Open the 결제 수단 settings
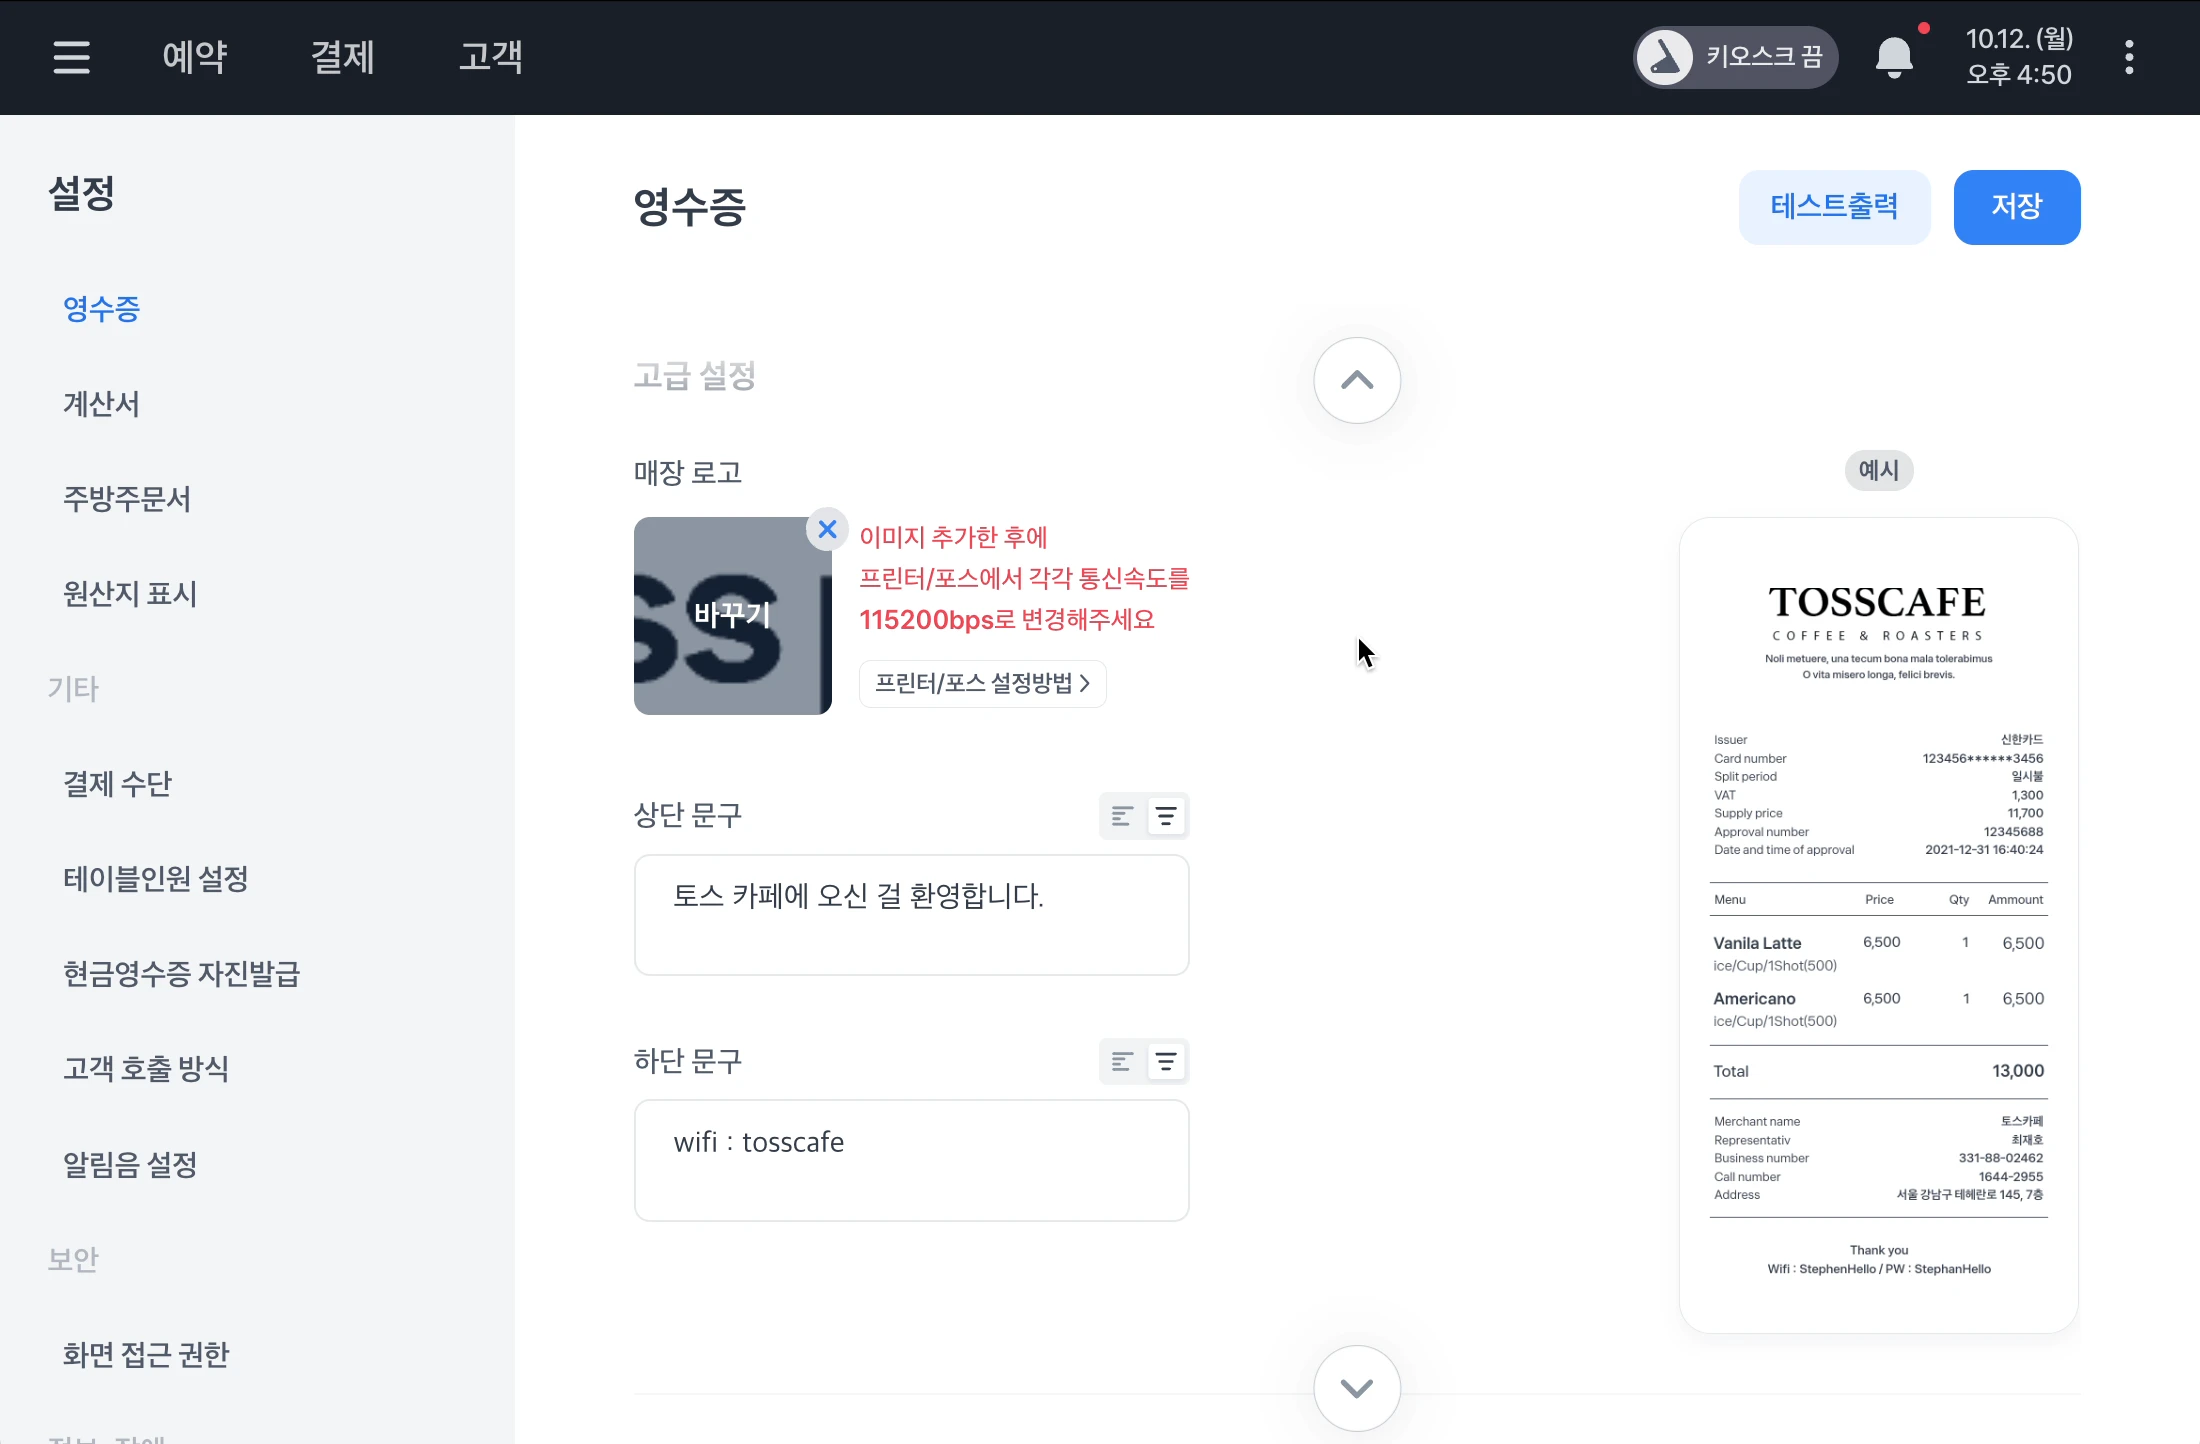The width and height of the screenshot is (2200, 1444). (x=117, y=783)
